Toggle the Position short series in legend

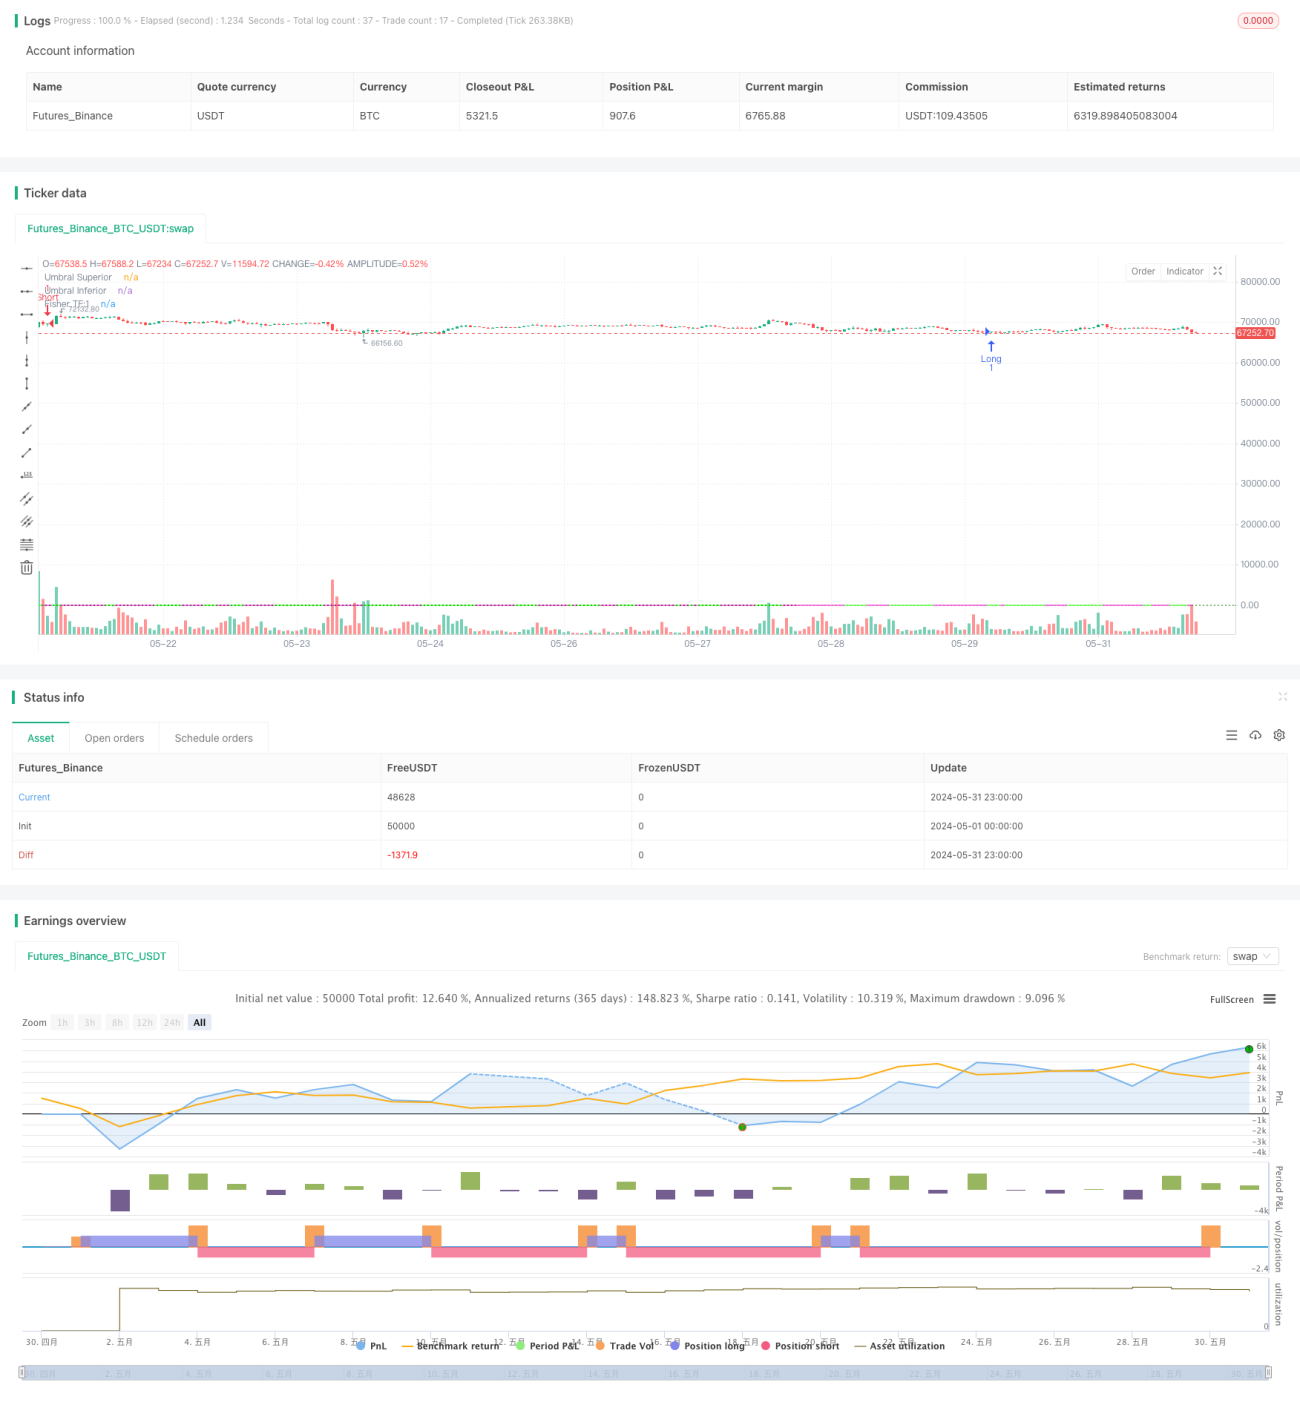pyautogui.click(x=800, y=1346)
